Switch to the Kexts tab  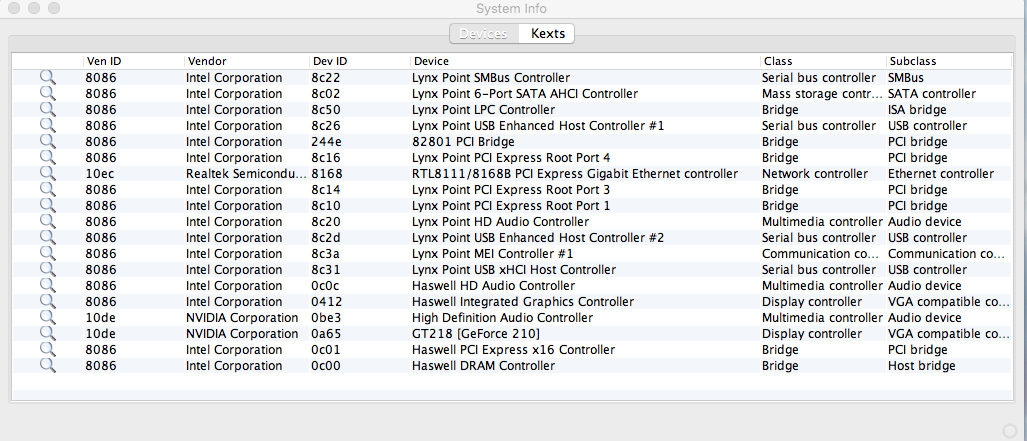[547, 34]
